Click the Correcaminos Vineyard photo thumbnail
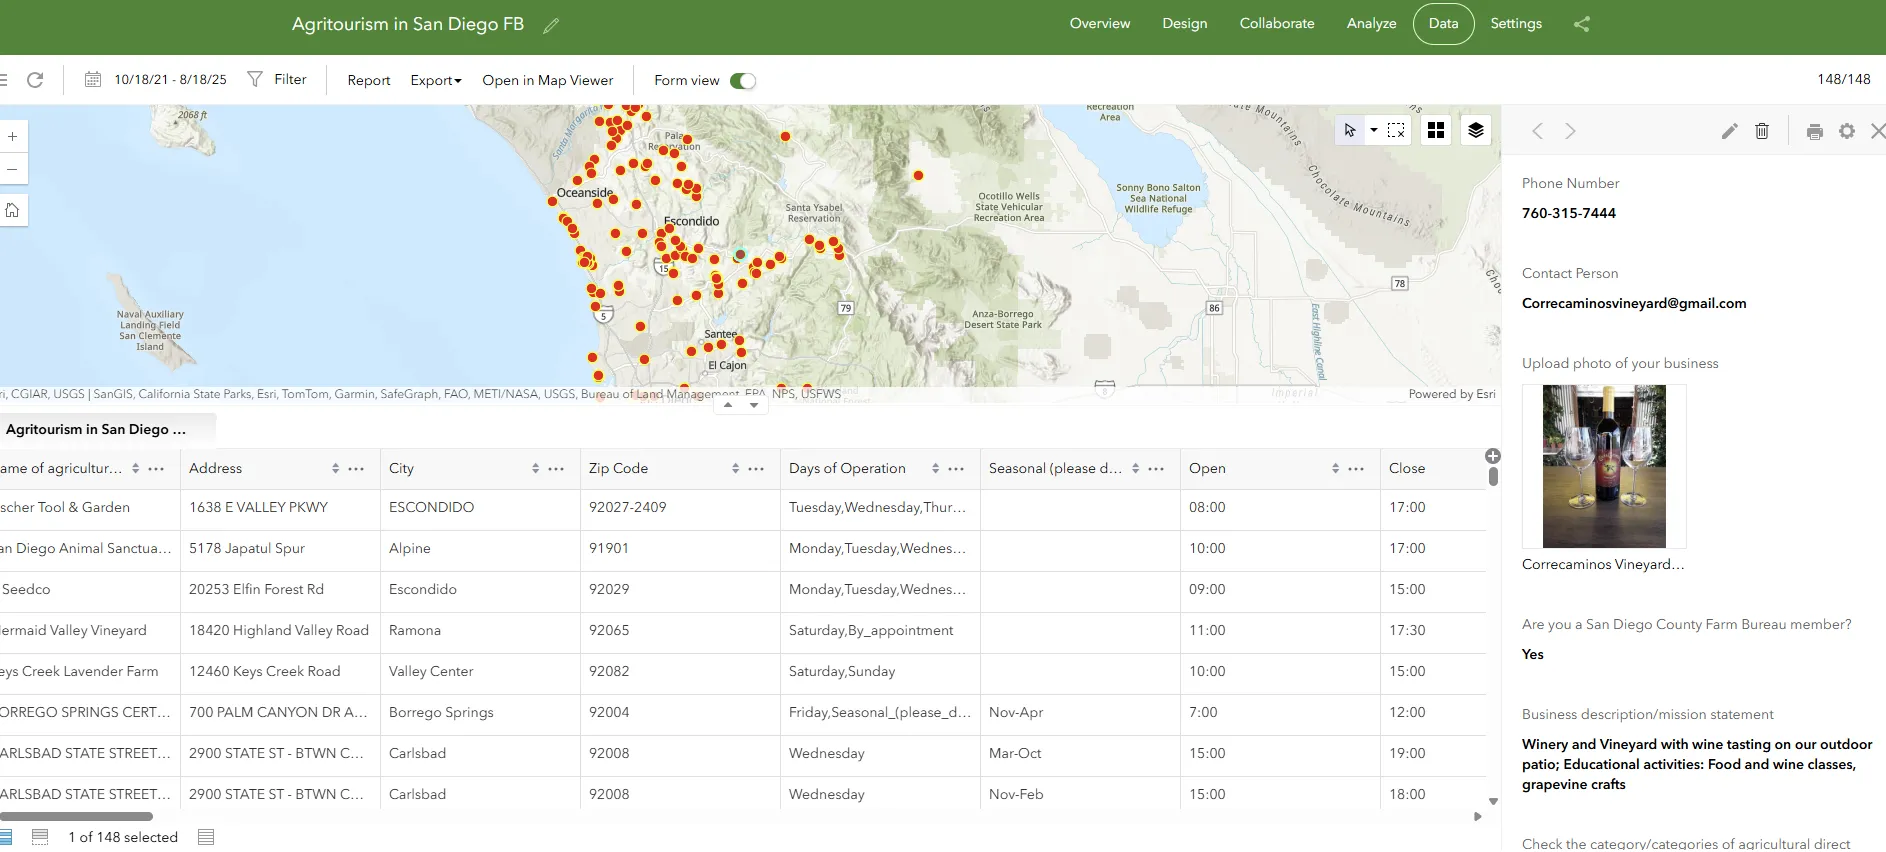The height and width of the screenshot is (852, 1886). [1604, 466]
